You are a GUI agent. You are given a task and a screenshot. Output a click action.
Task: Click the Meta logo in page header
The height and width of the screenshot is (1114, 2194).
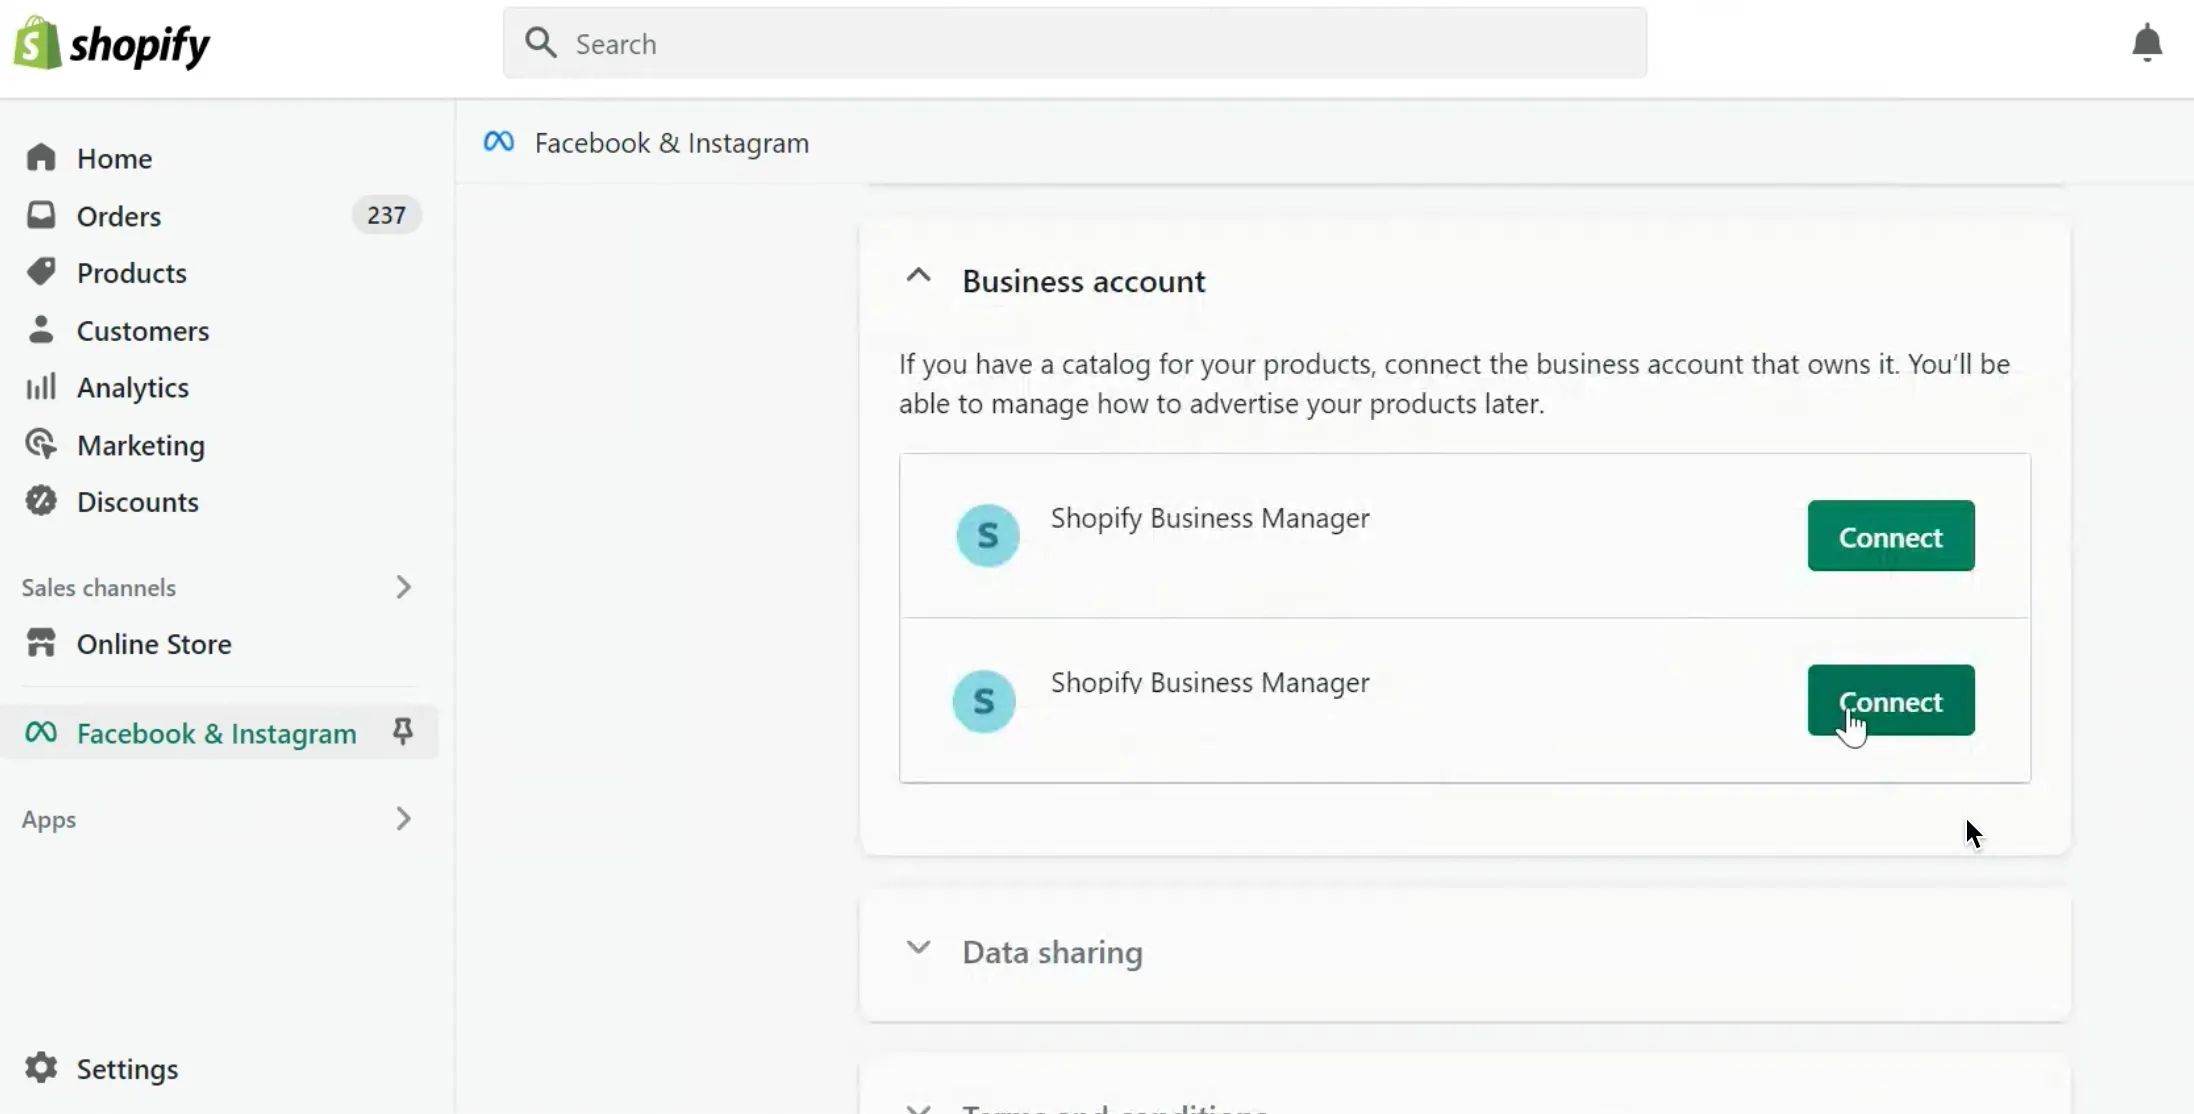point(499,142)
